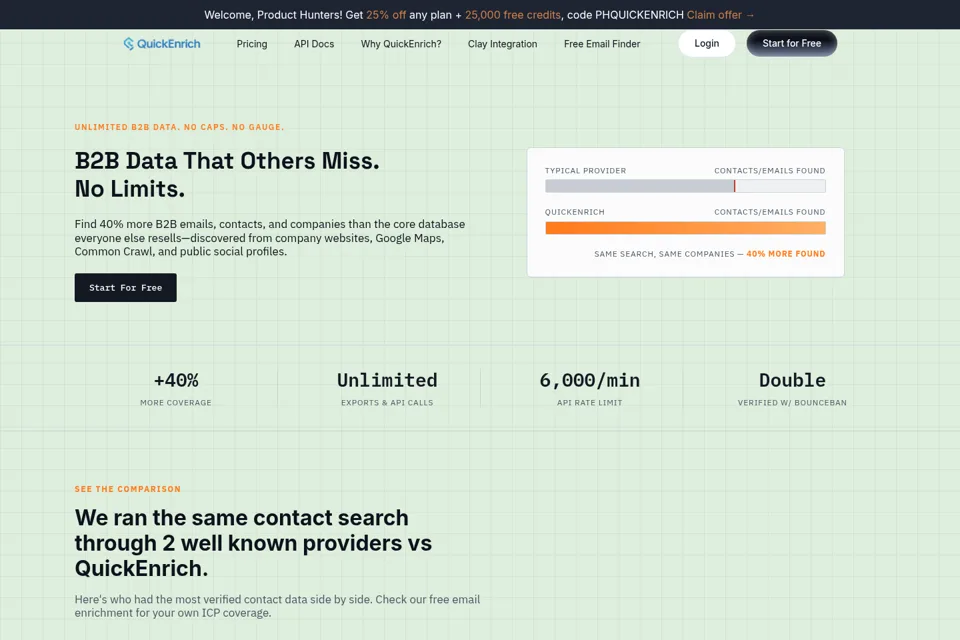Click the Login button
The width and height of the screenshot is (960, 640).
pos(707,43)
